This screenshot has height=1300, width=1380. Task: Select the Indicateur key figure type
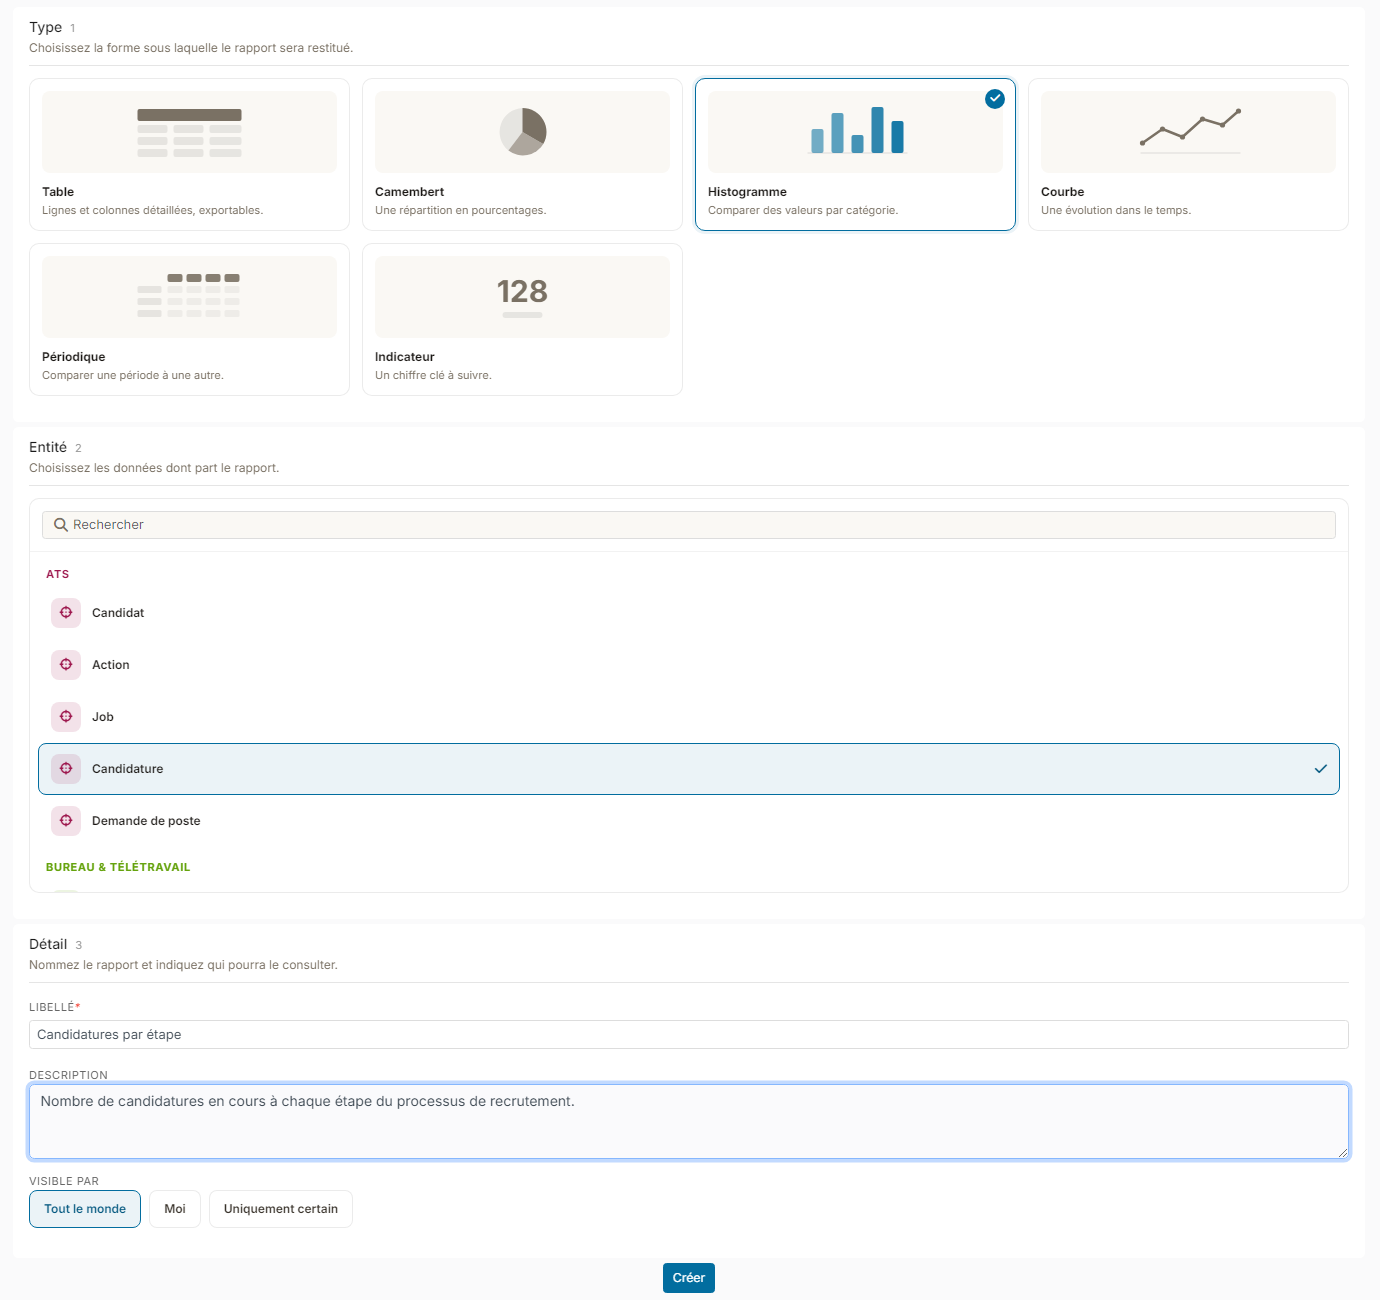pyautogui.click(x=522, y=319)
